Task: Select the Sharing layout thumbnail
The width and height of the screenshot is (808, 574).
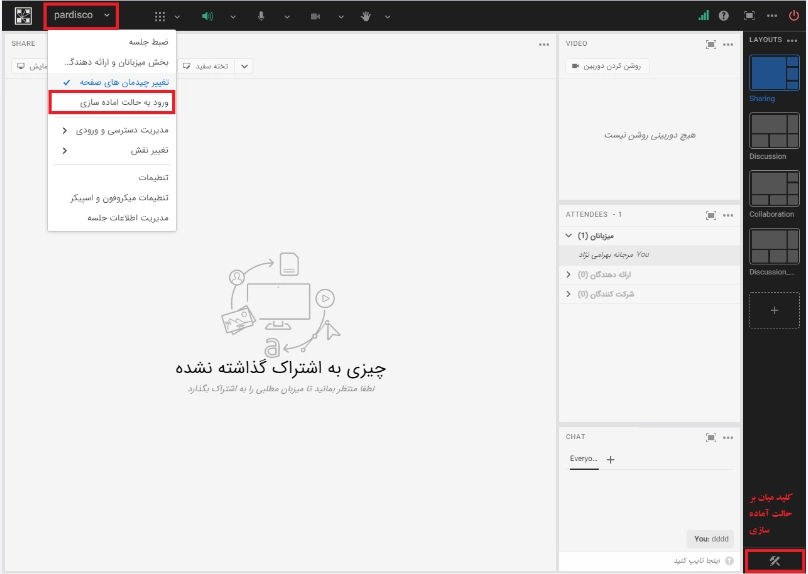Action: 774,73
